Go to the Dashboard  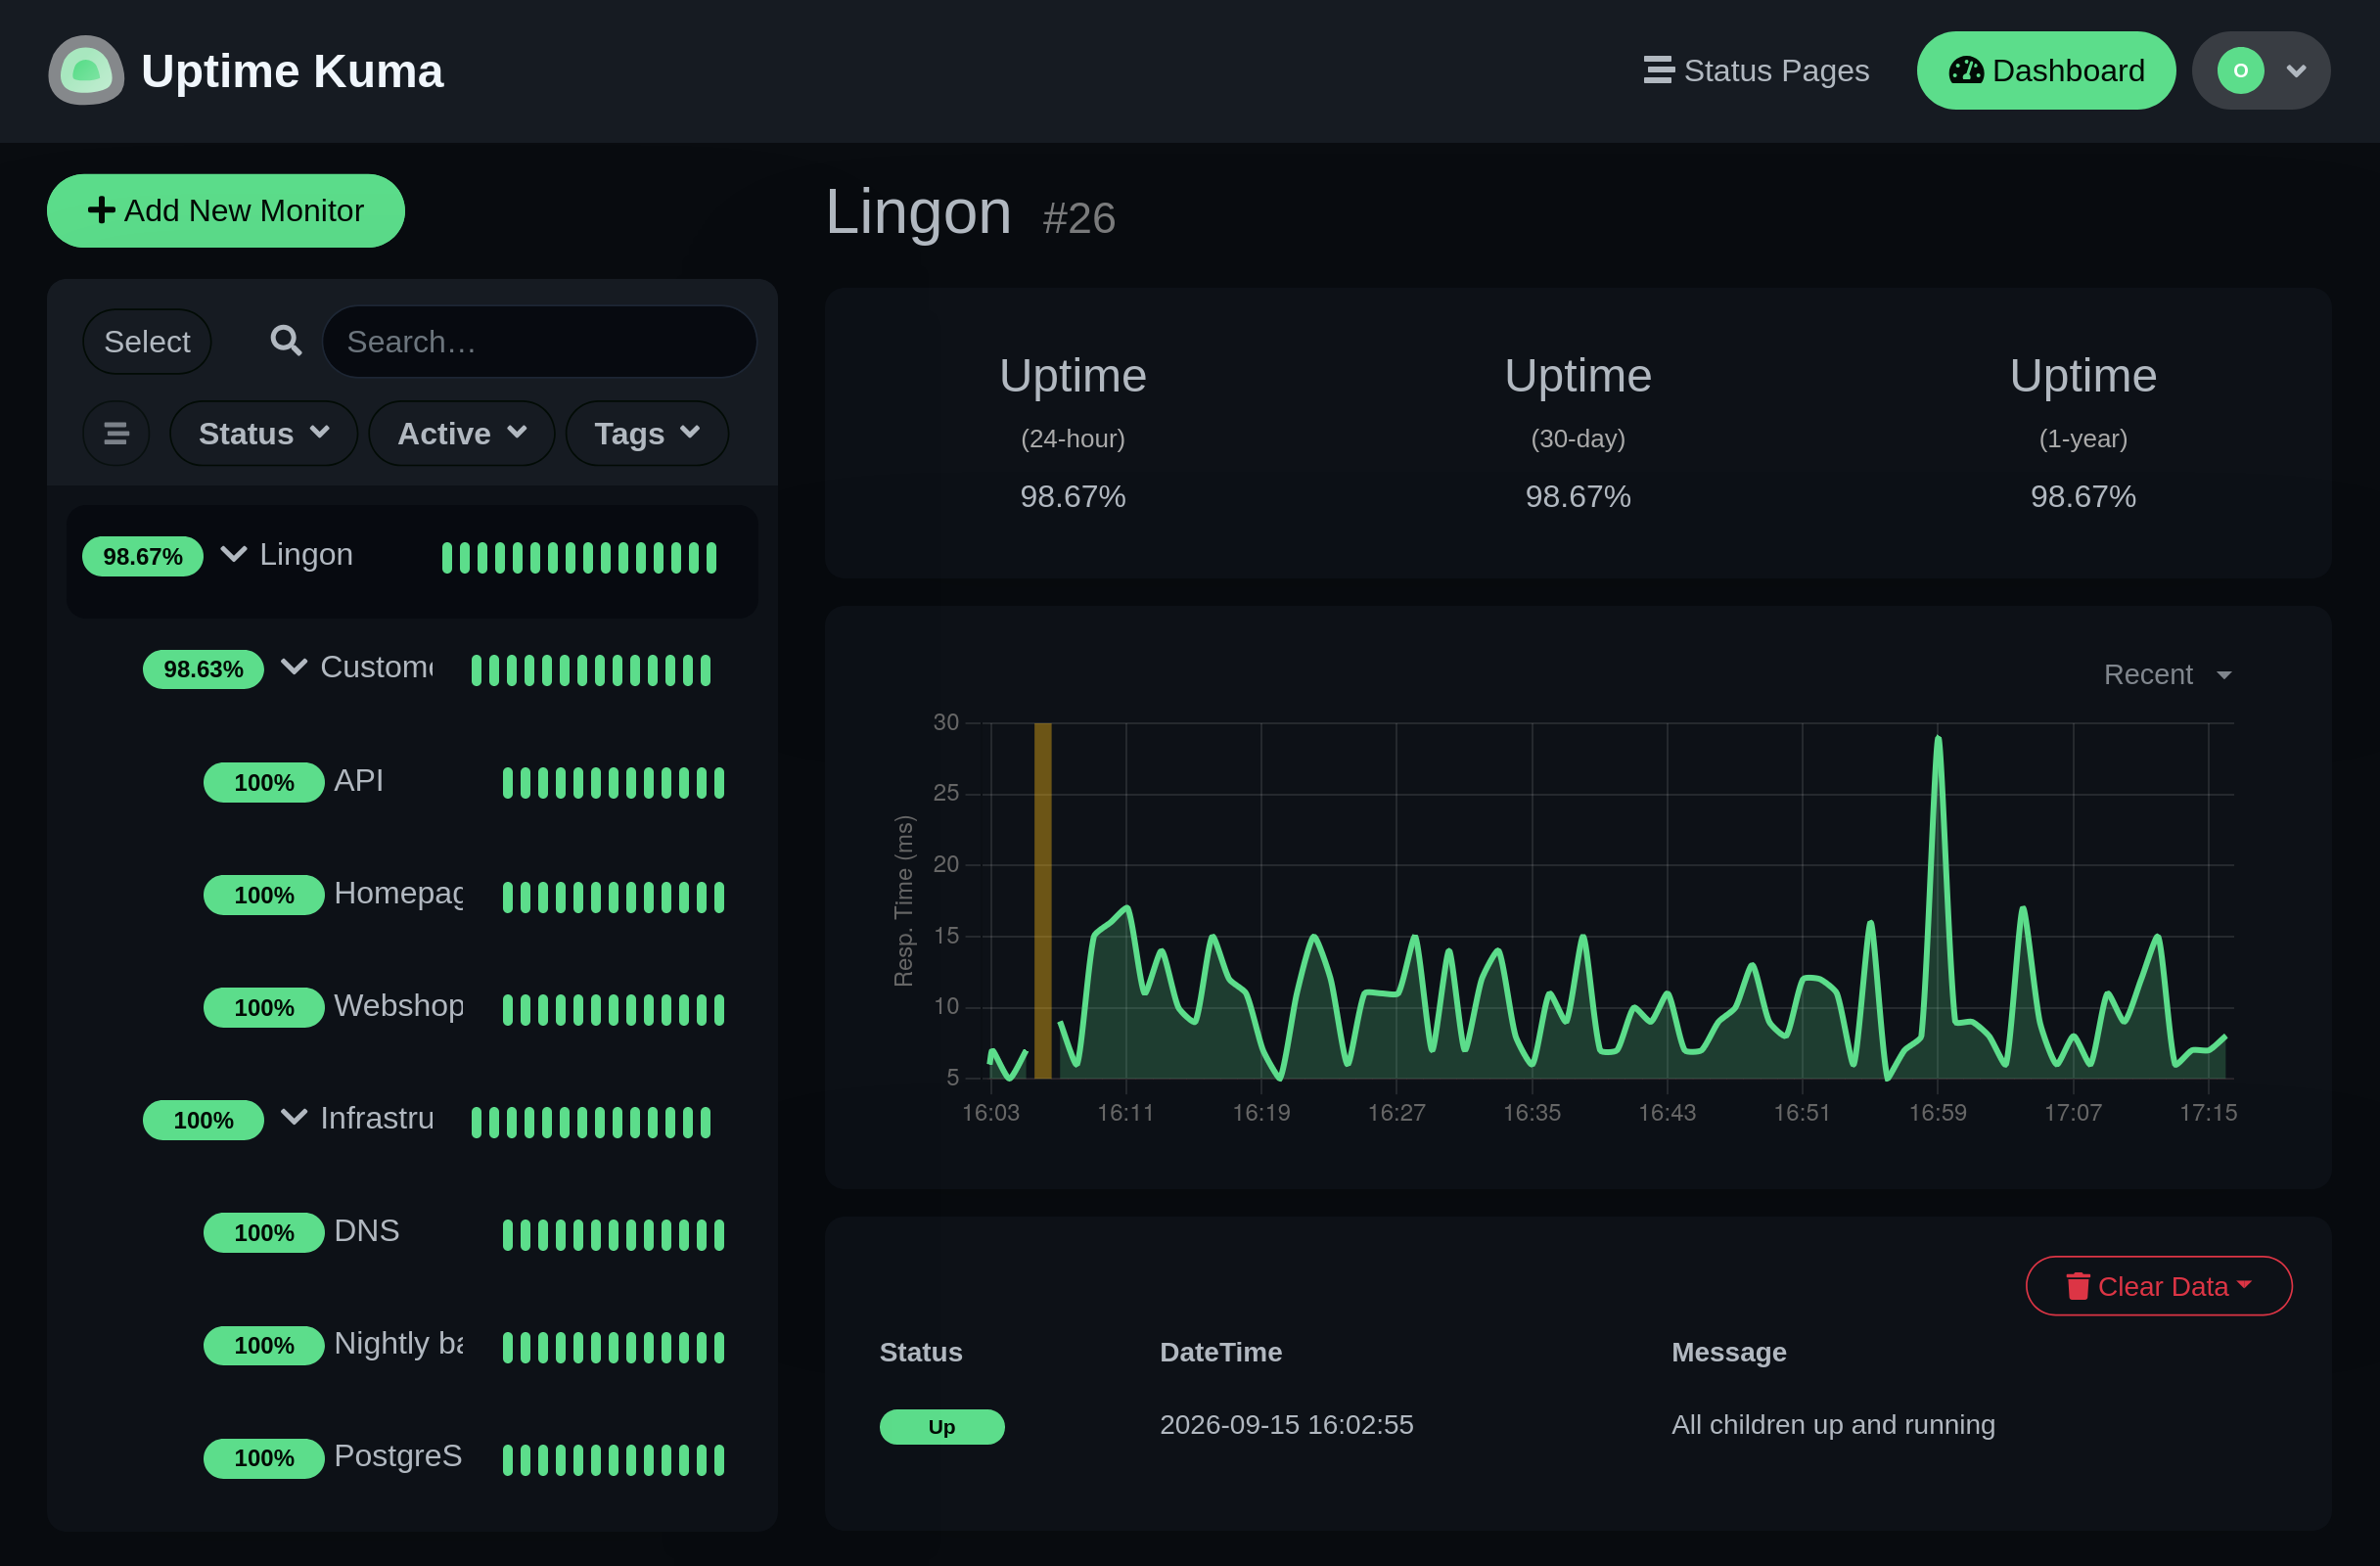tap(2045, 70)
